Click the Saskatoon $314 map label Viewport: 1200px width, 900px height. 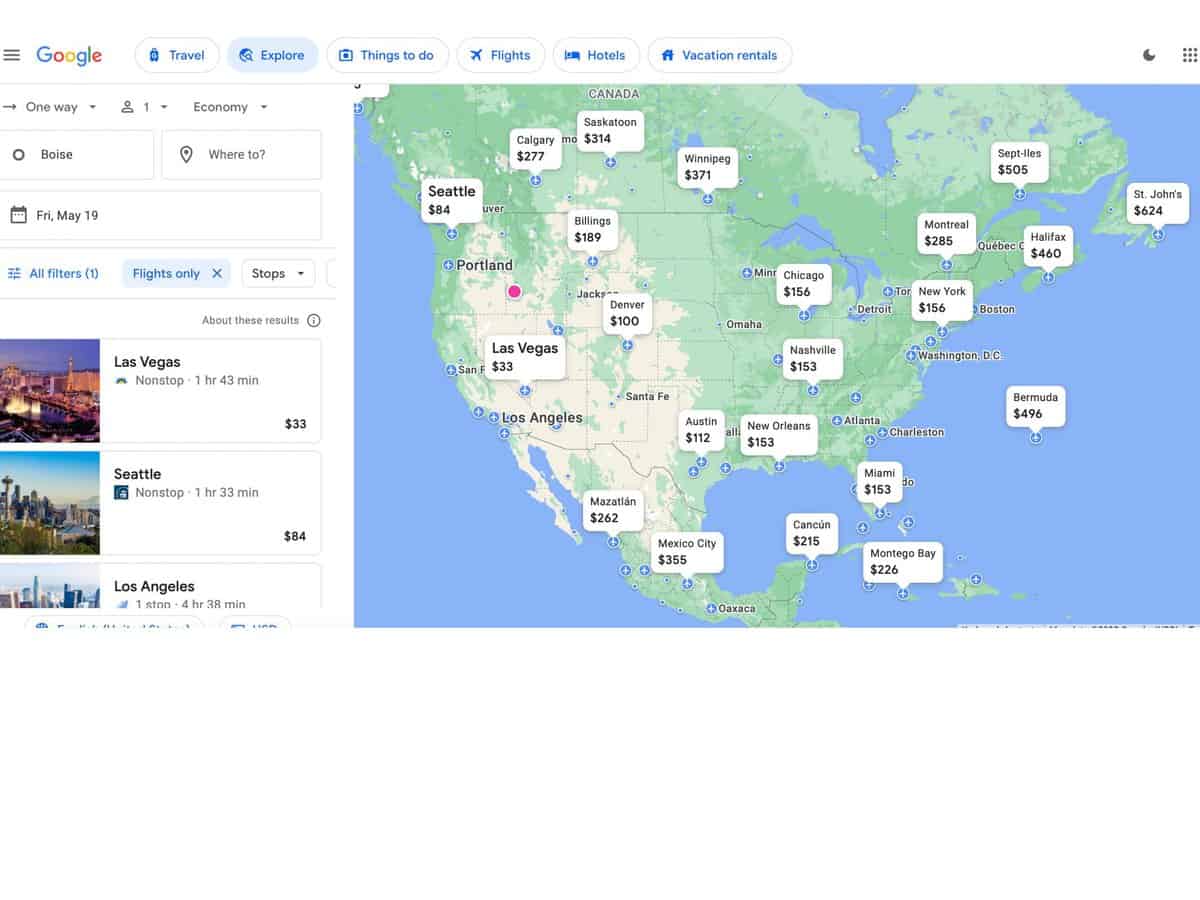(610, 130)
